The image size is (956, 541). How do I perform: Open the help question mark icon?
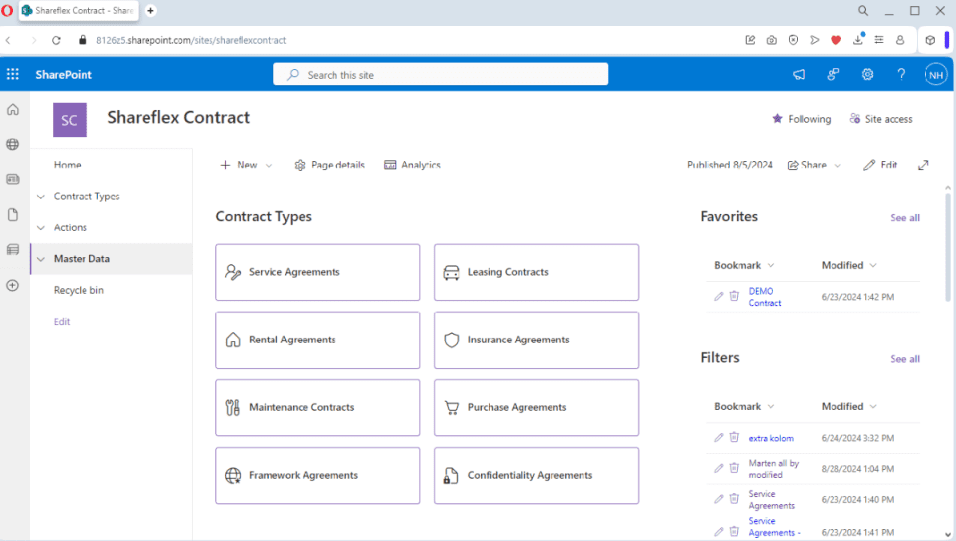click(x=901, y=74)
